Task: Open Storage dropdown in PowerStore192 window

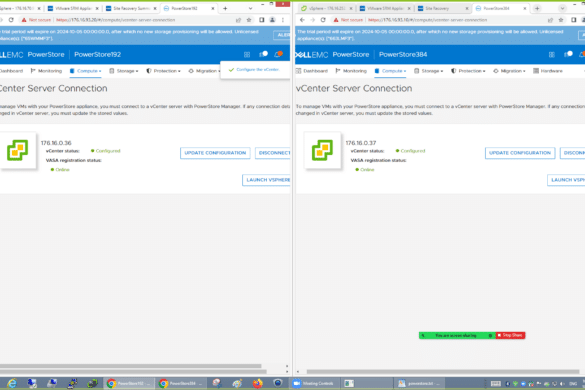Action: [x=124, y=71]
